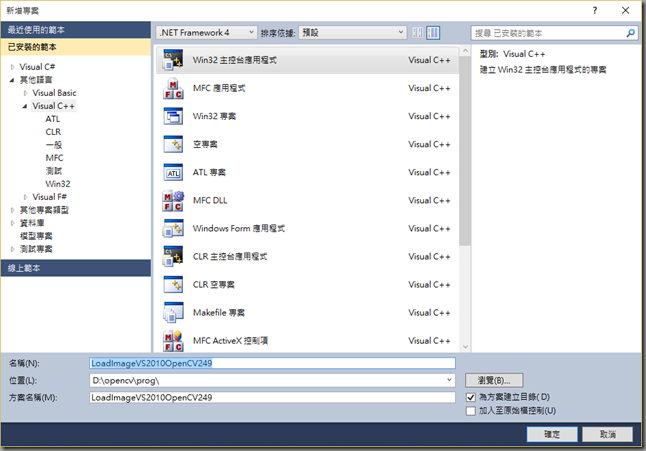
Task: Select the Win32 主控台應用程式 template icon
Action: (x=173, y=60)
